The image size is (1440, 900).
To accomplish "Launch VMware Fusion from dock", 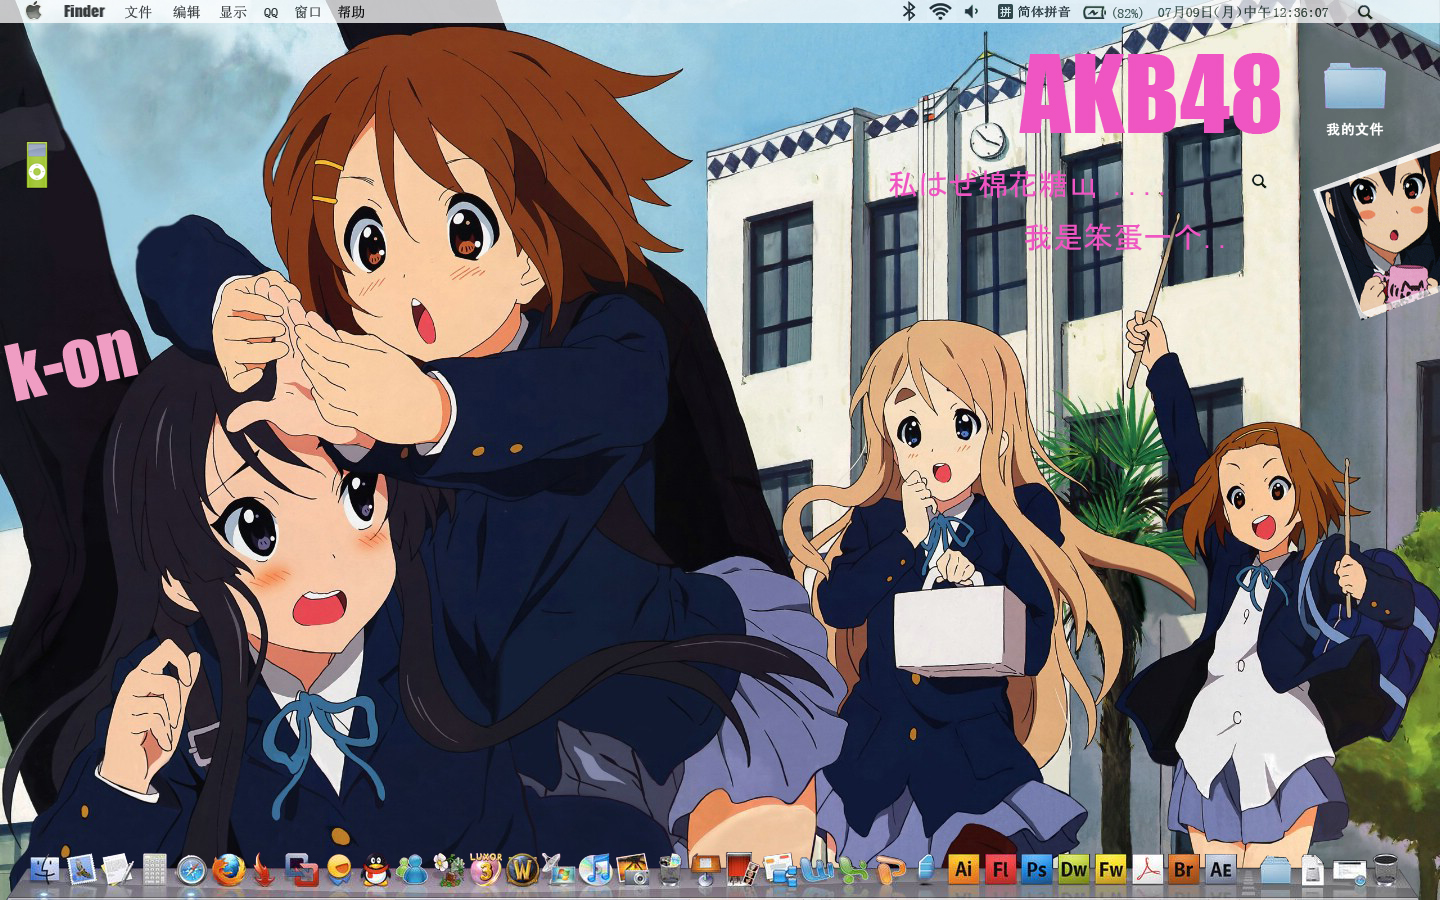I will (301, 870).
